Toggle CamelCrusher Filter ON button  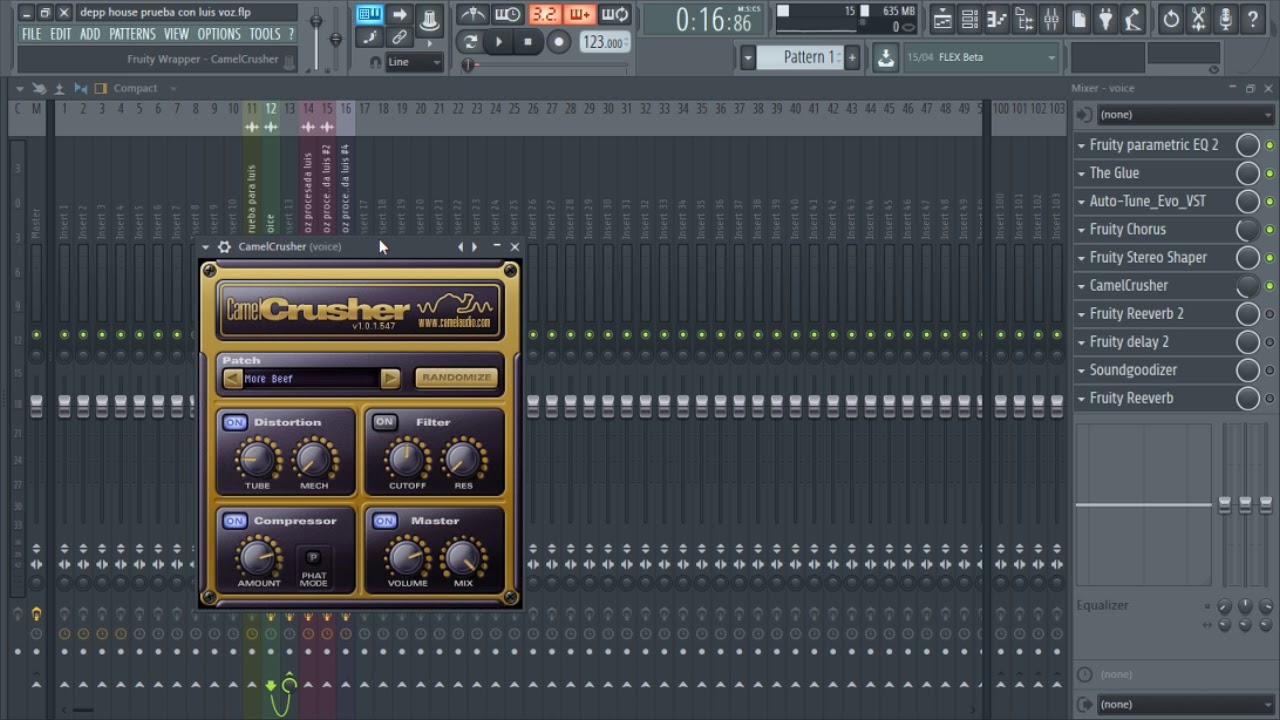(x=384, y=422)
